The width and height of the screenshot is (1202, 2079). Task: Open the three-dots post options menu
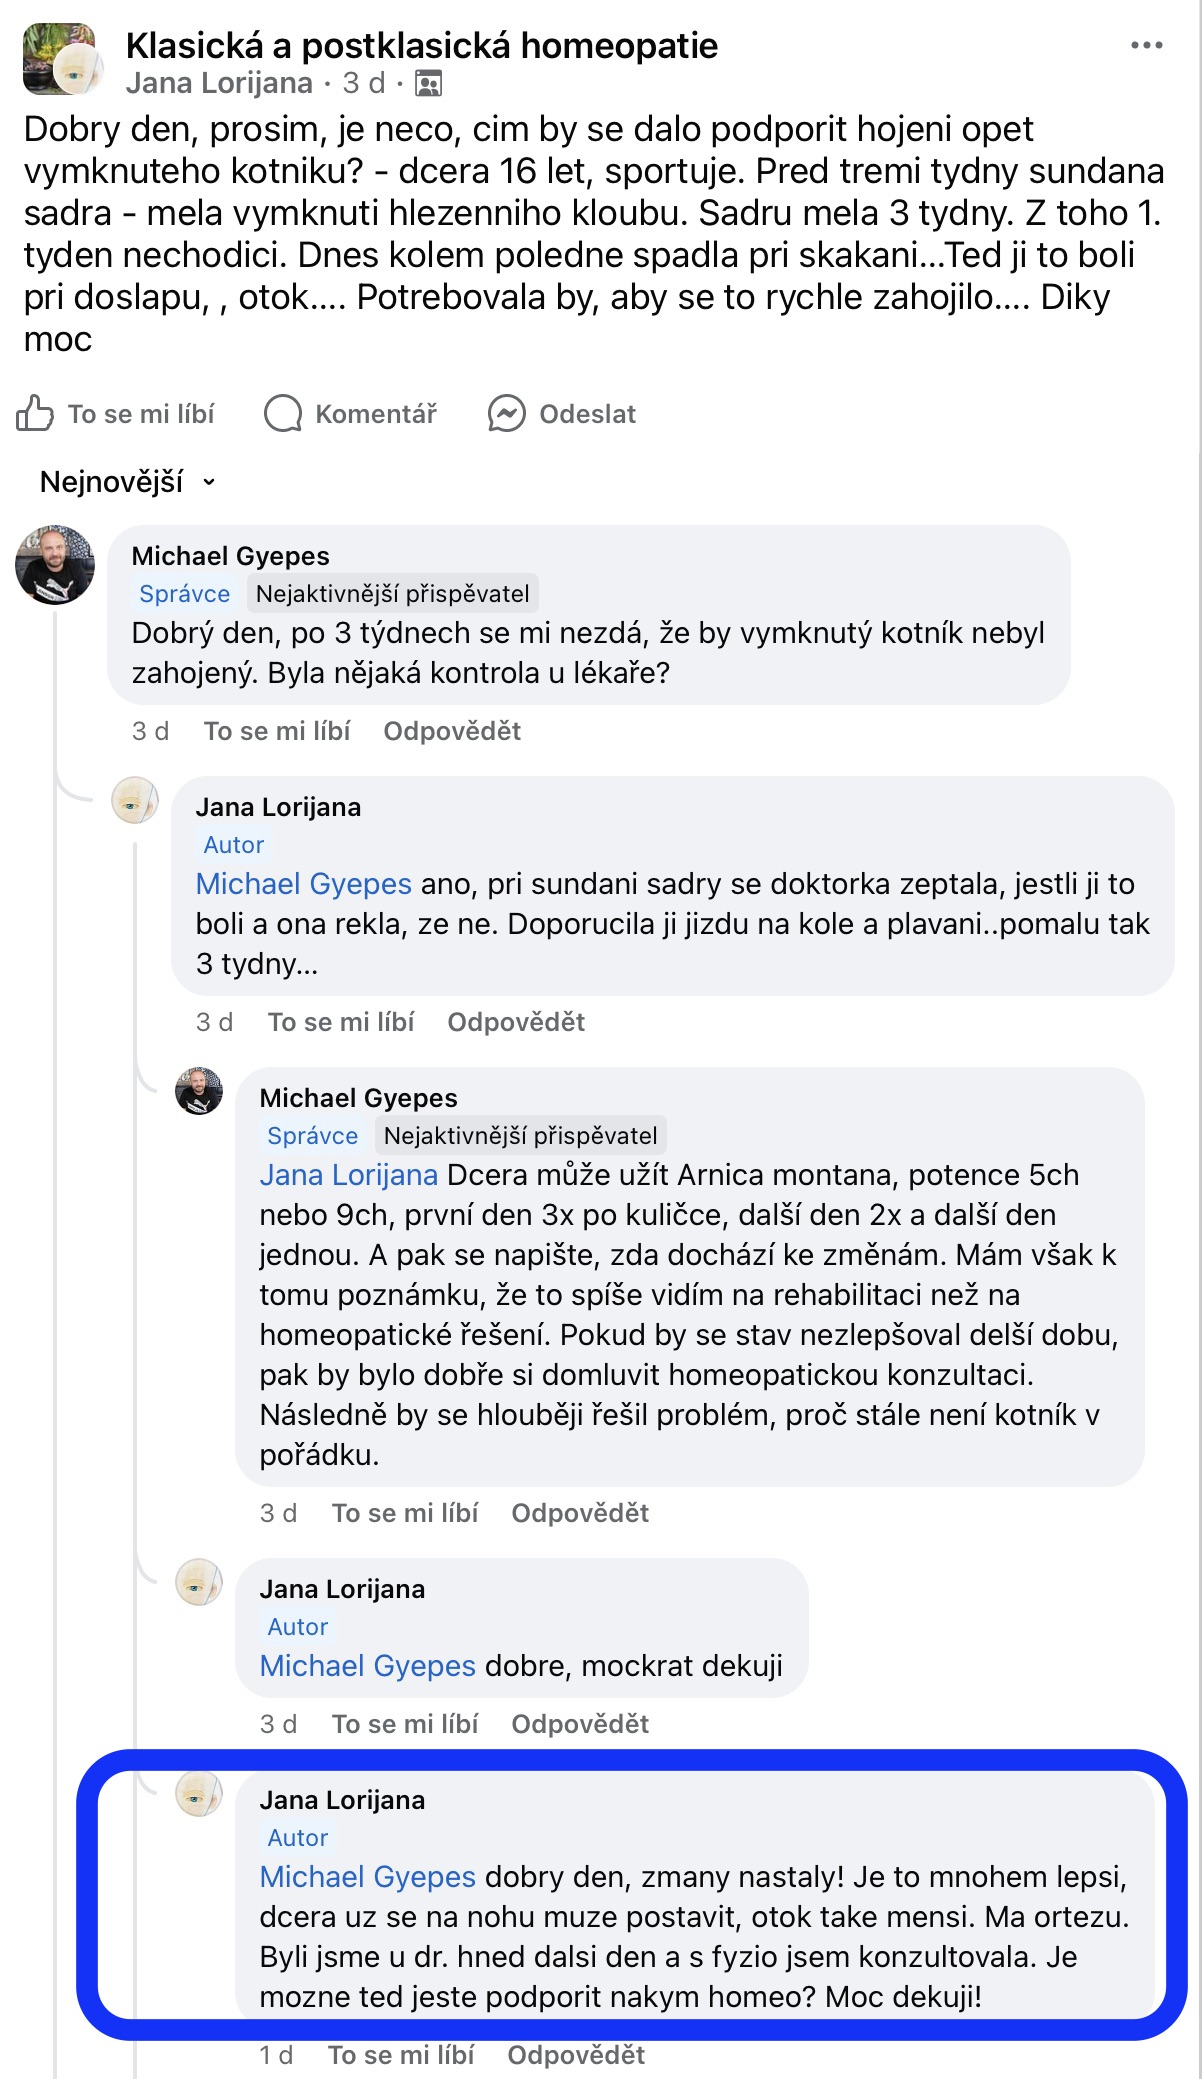click(x=1146, y=45)
